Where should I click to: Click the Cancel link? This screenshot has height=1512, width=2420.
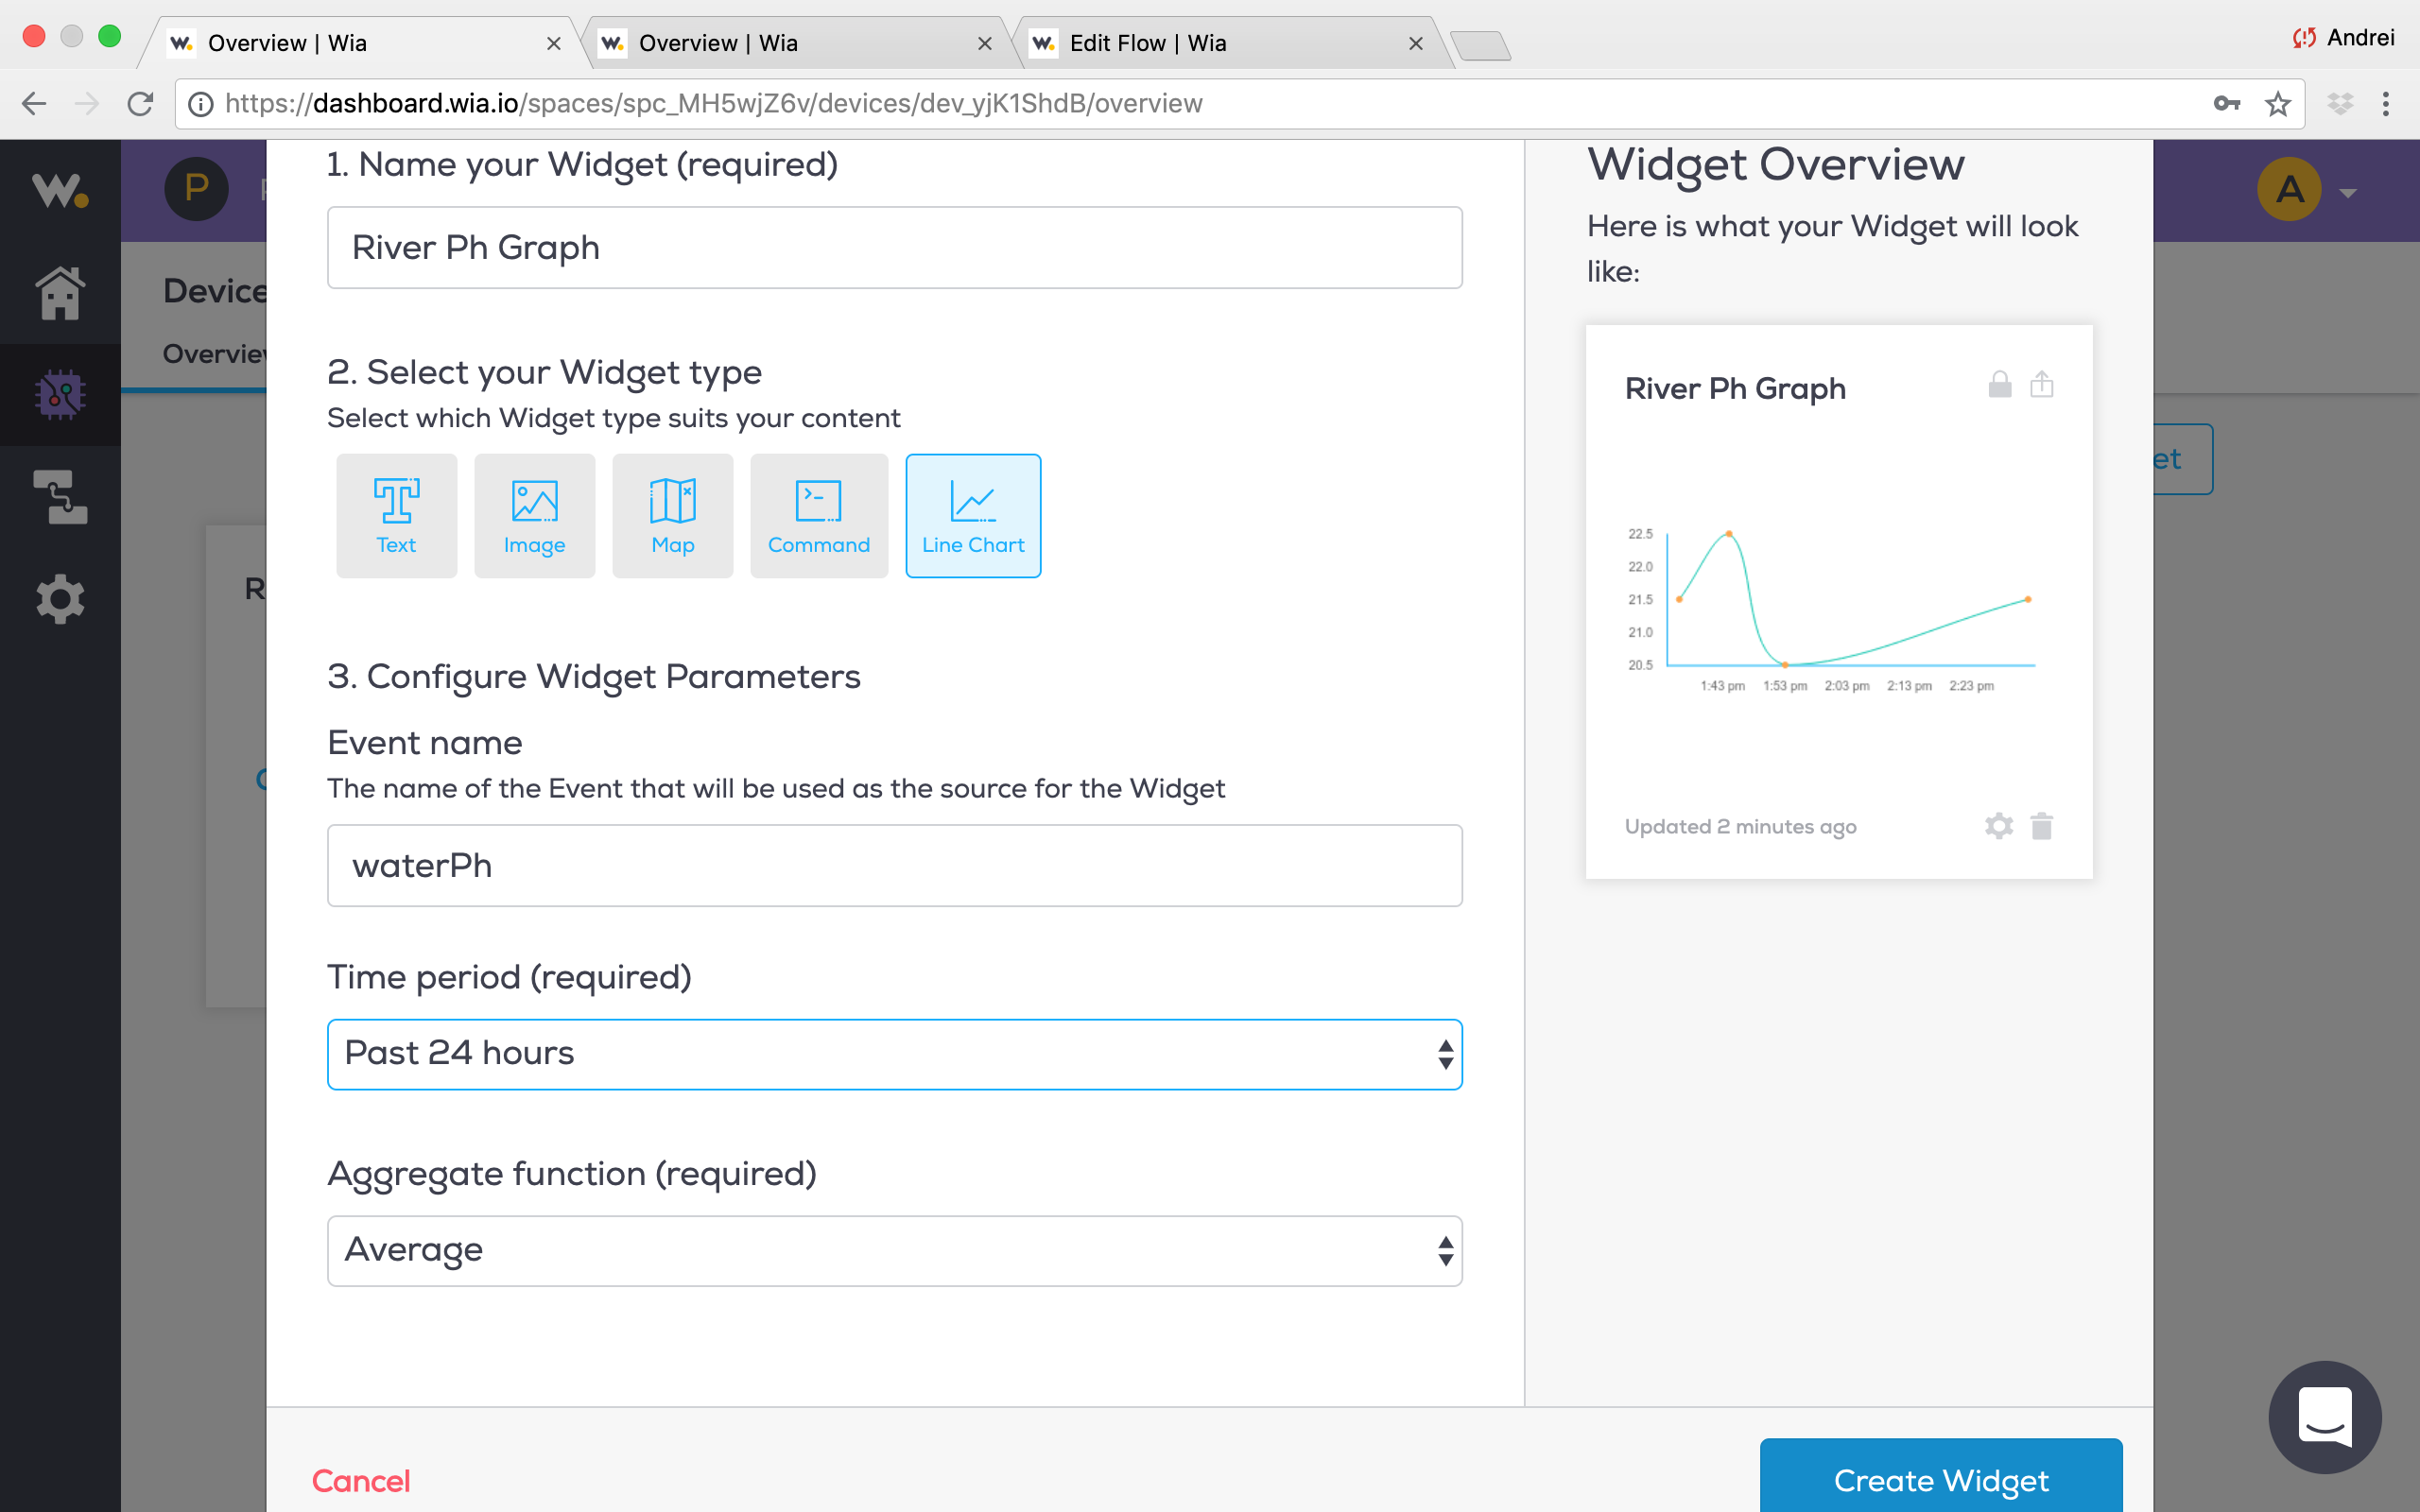[x=361, y=1480]
